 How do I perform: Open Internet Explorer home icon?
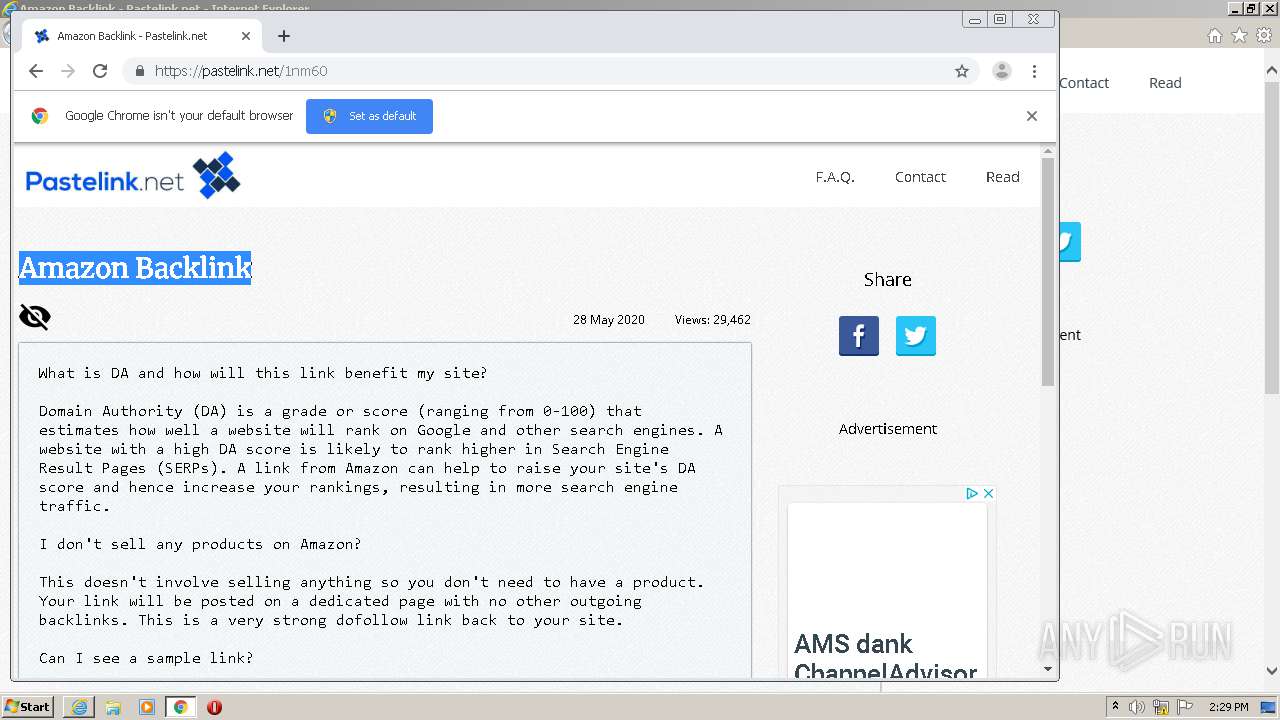tap(1214, 35)
